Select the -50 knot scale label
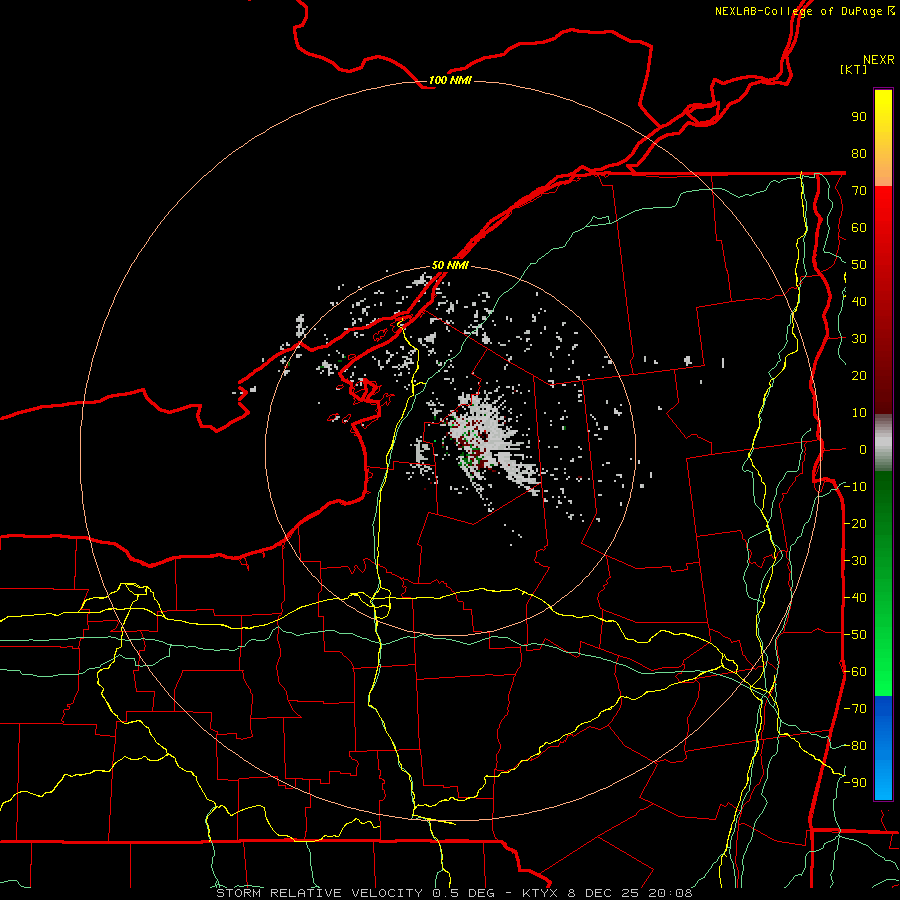This screenshot has height=900, width=900. point(855,635)
